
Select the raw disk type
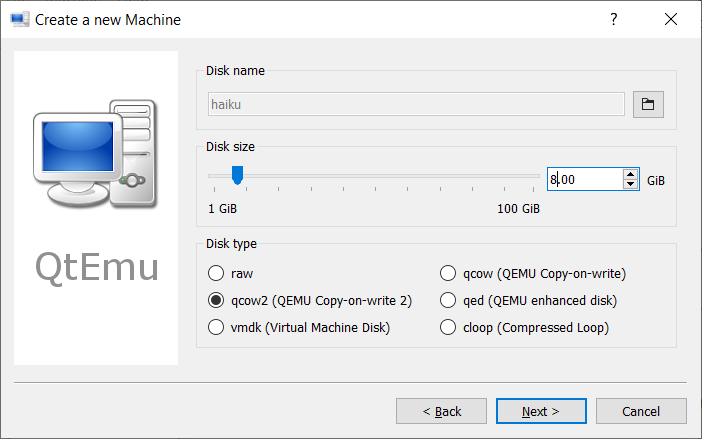point(215,273)
